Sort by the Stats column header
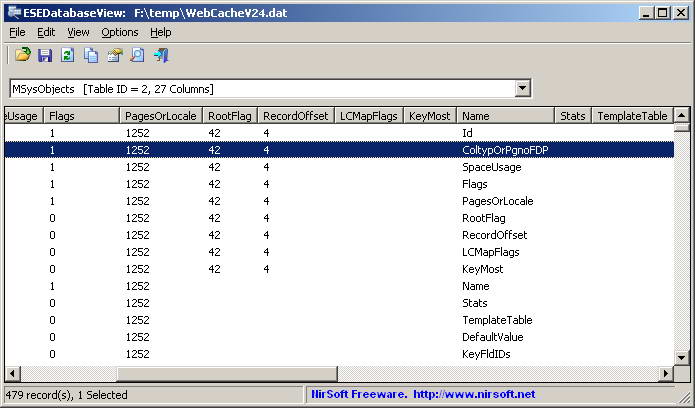Image resolution: width=695 pixels, height=408 pixels. 573,116
